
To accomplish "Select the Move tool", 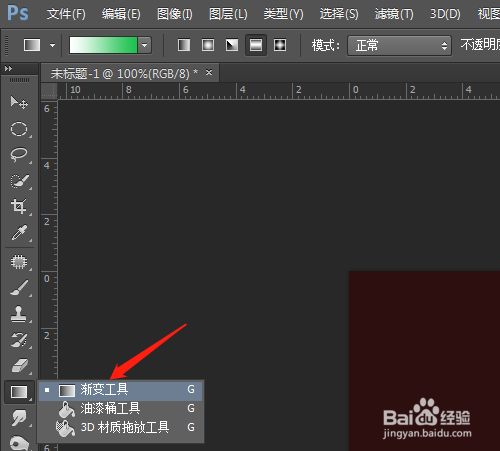I will [19, 102].
